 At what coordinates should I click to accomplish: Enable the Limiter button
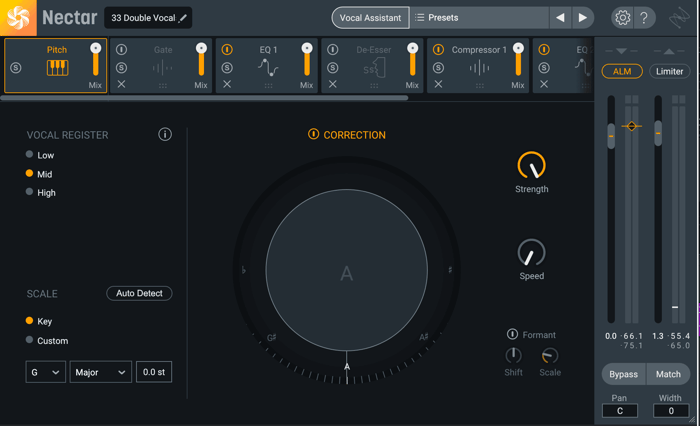click(x=669, y=71)
